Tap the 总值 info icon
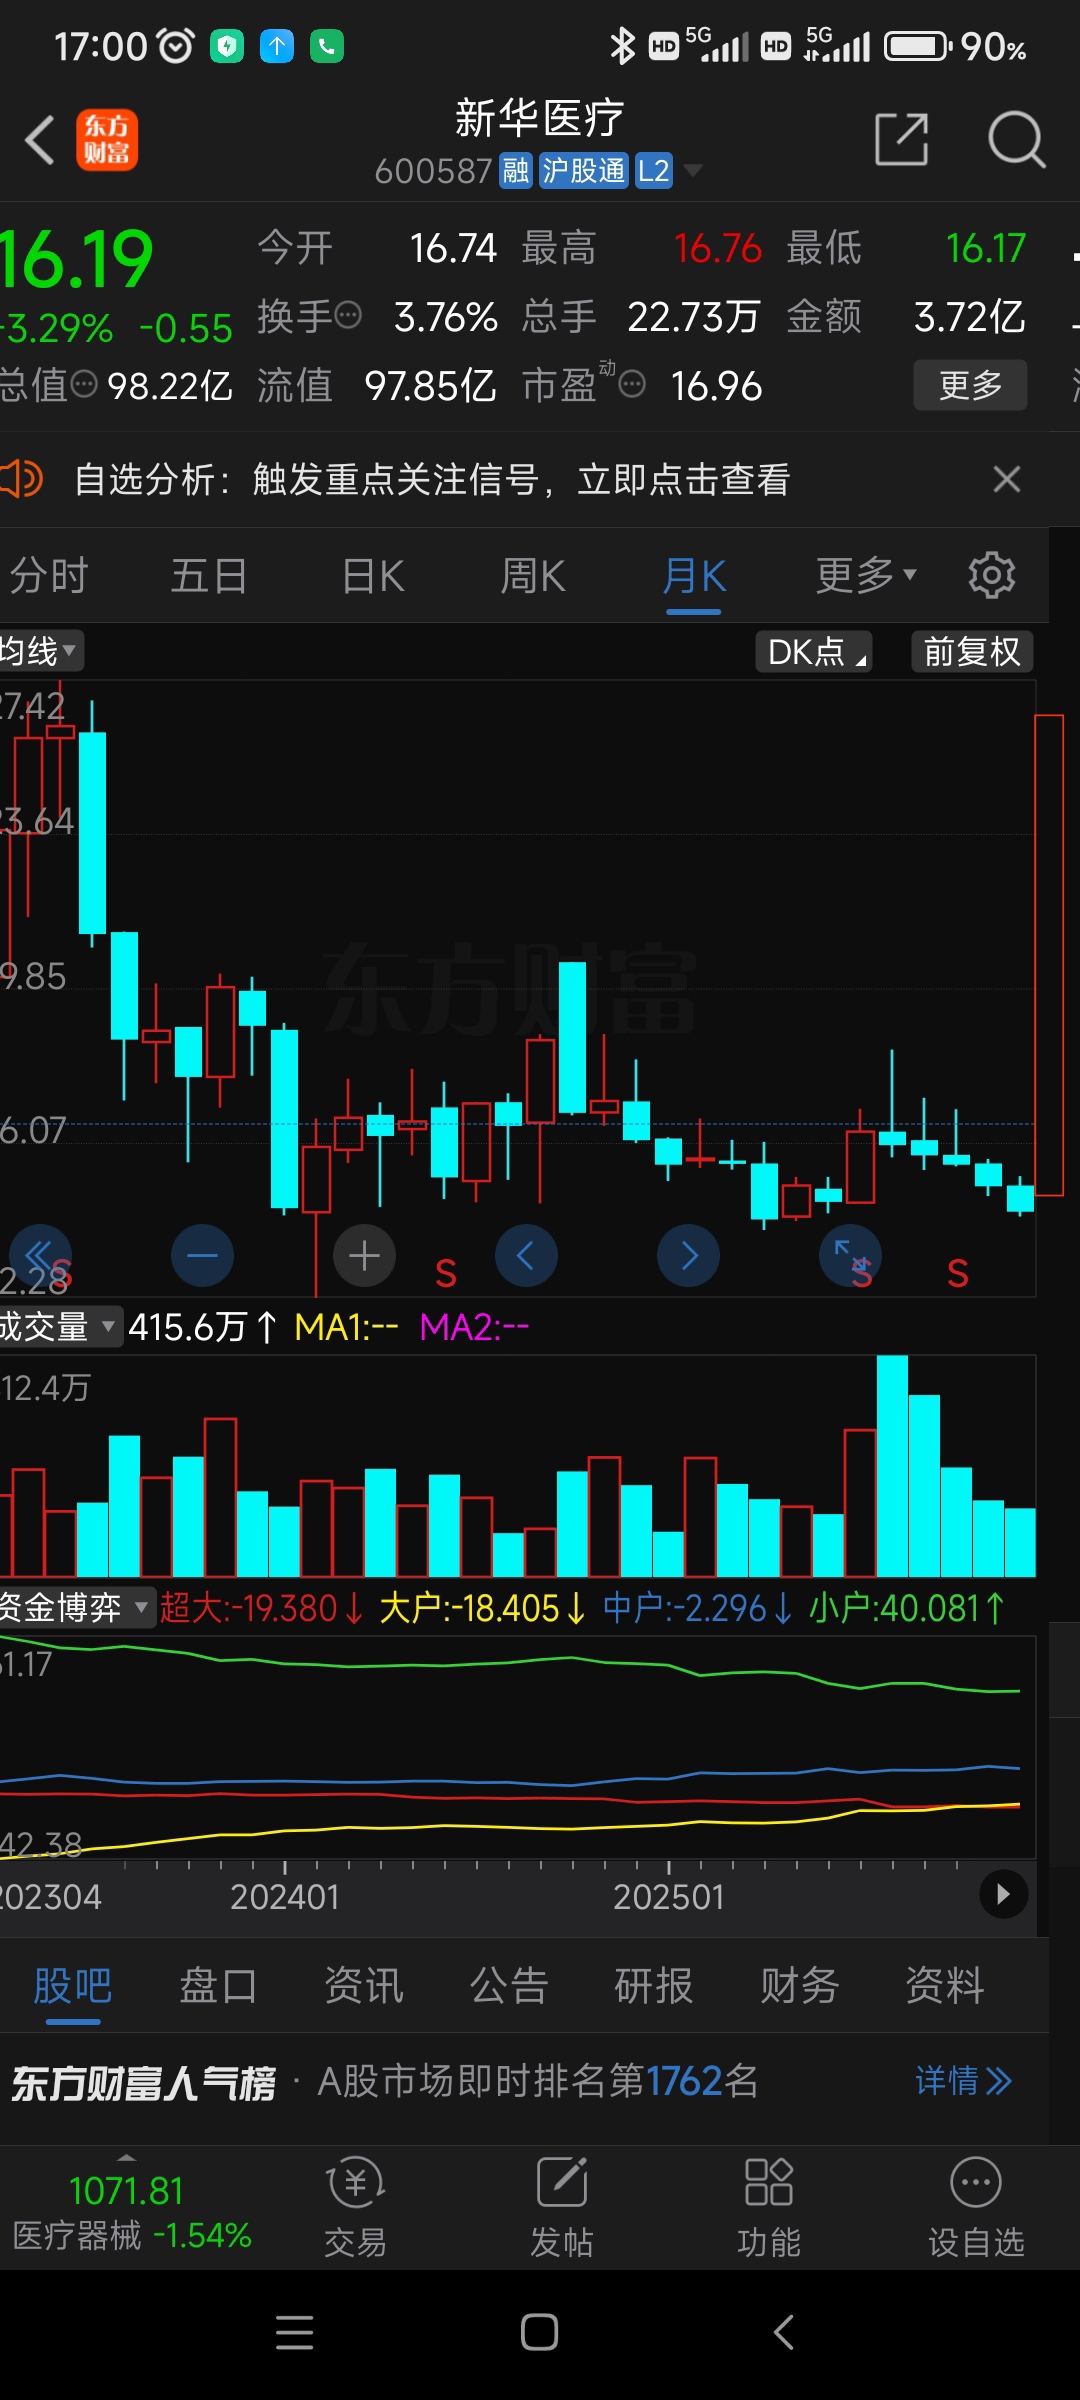This screenshot has width=1080, height=2400. tap(84, 384)
